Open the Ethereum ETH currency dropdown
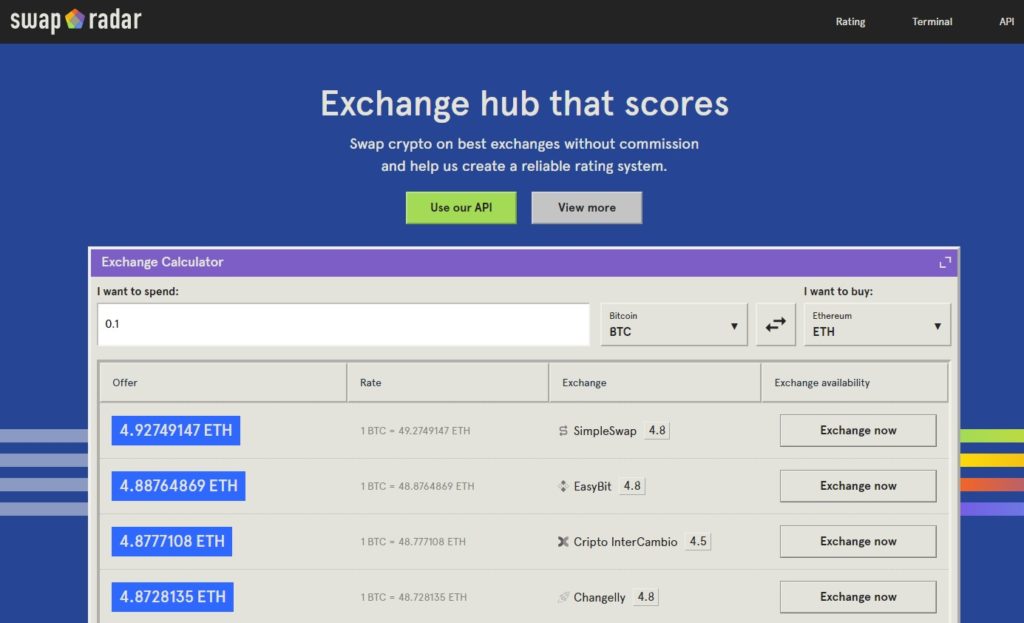The height and width of the screenshot is (623, 1024). tap(877, 325)
